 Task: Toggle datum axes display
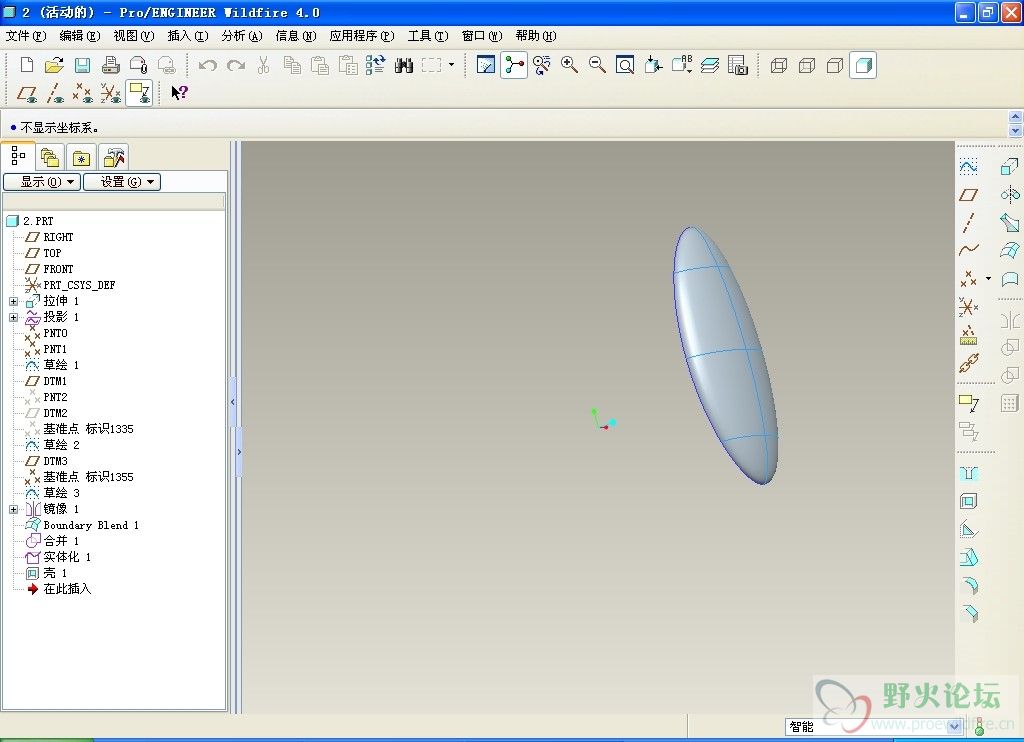55,93
